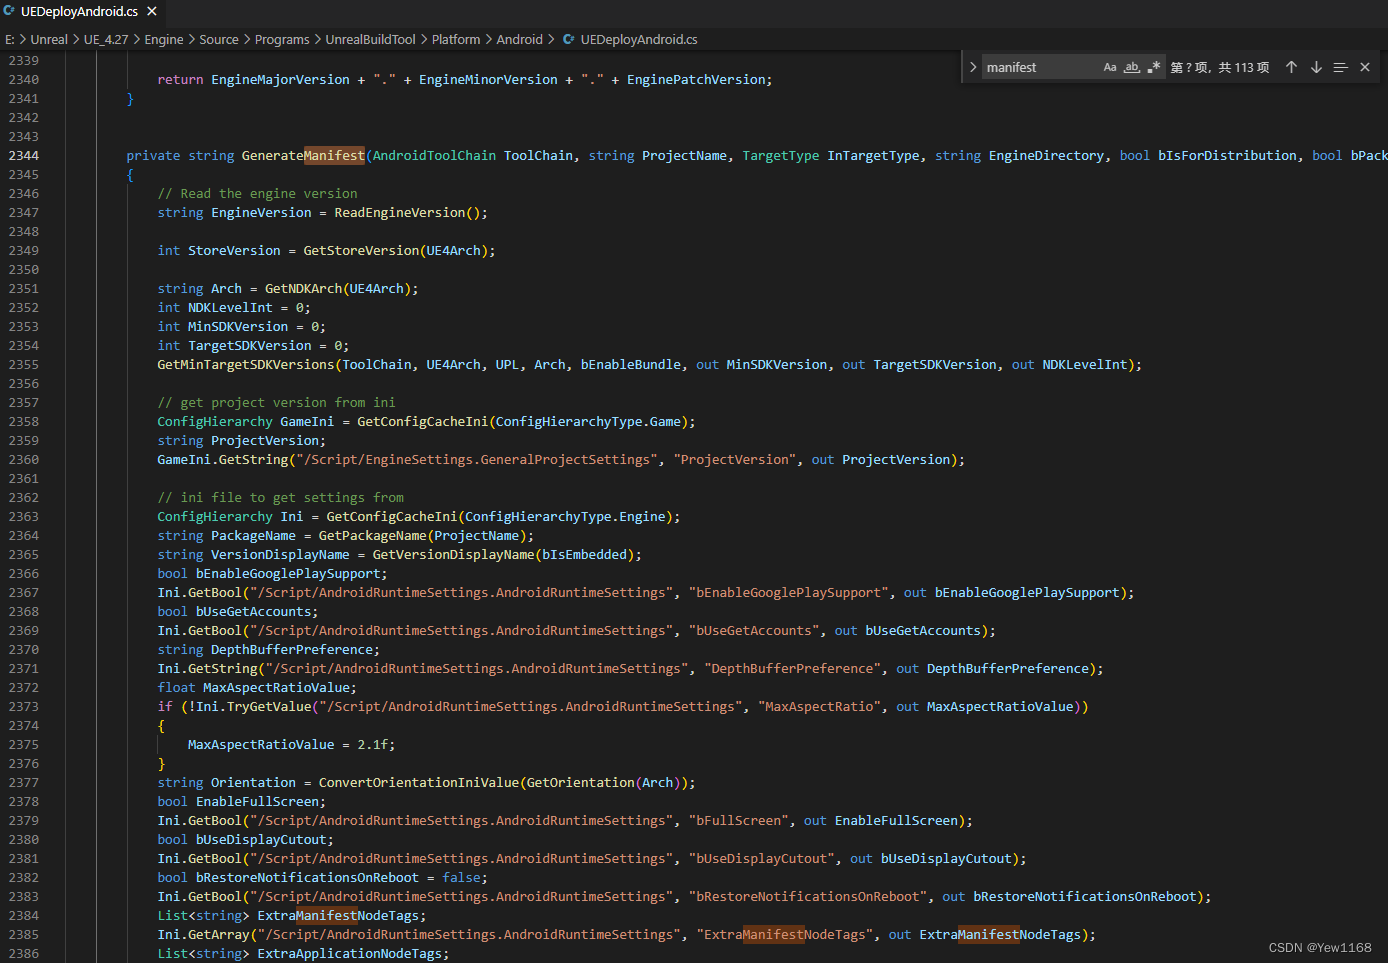Toggle Find in Selection icon
Viewport: 1388px width, 963px height.
point(1340,67)
